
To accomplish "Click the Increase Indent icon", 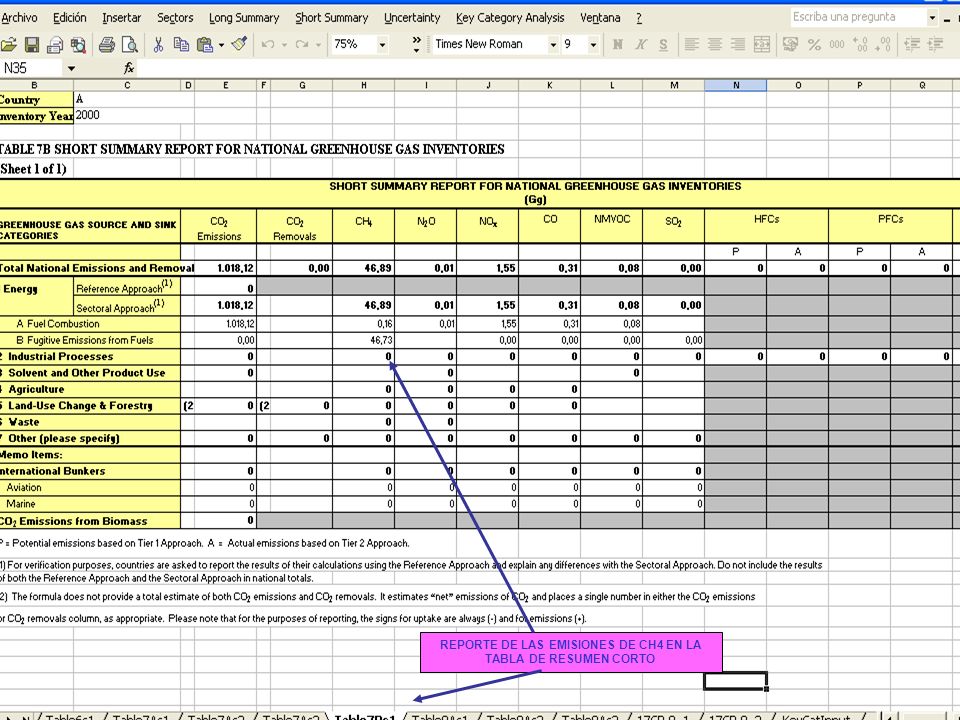I will point(935,44).
